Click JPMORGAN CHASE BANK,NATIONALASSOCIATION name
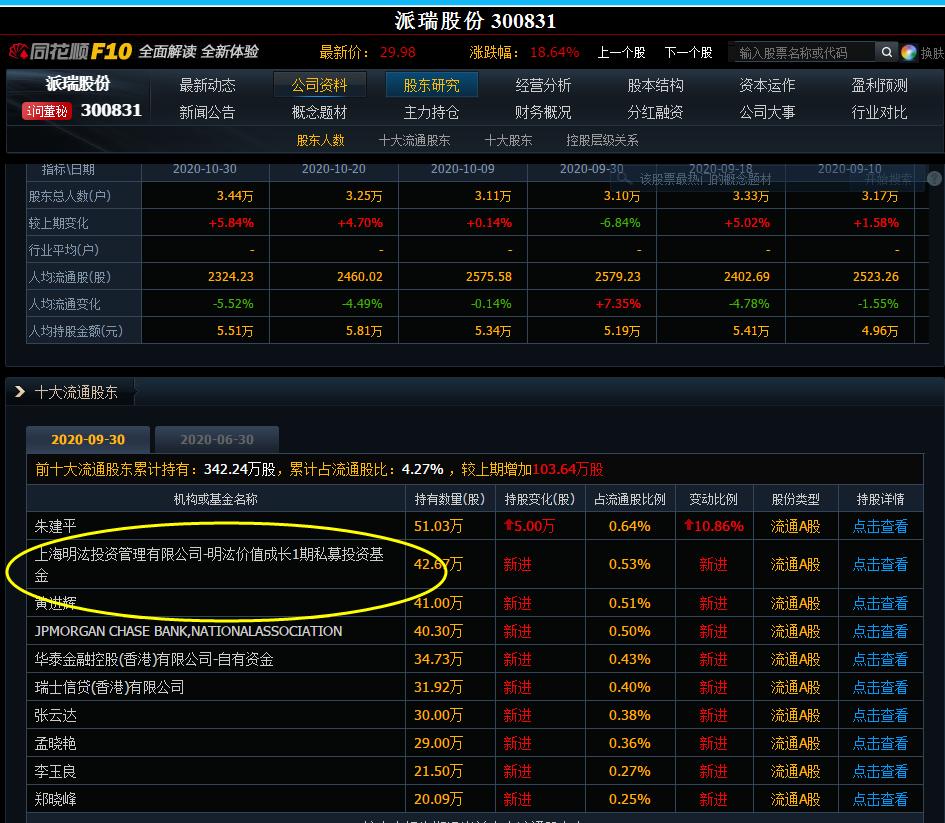The width and height of the screenshot is (945, 823). (188, 631)
